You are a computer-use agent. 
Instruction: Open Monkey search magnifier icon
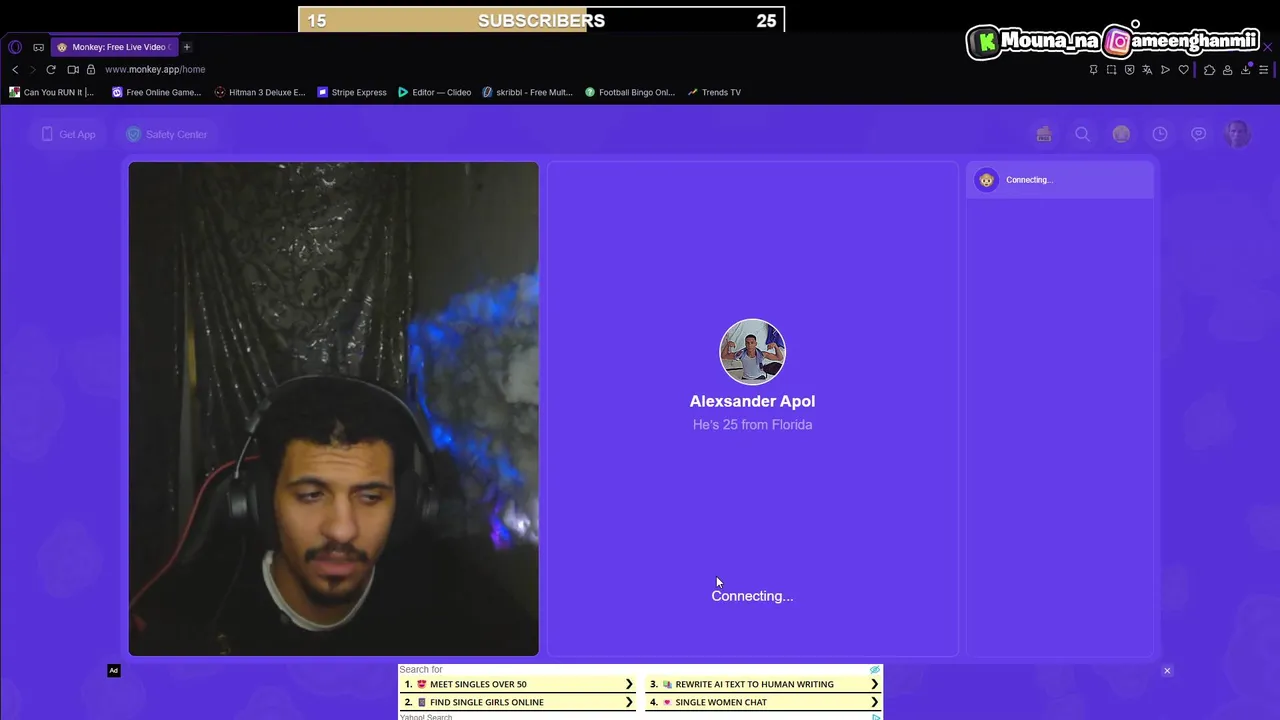1082,134
